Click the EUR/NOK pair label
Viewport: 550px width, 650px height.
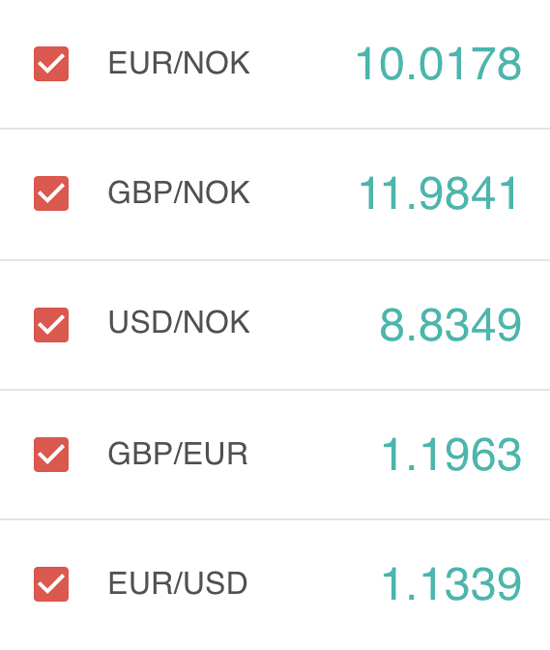click(x=179, y=63)
